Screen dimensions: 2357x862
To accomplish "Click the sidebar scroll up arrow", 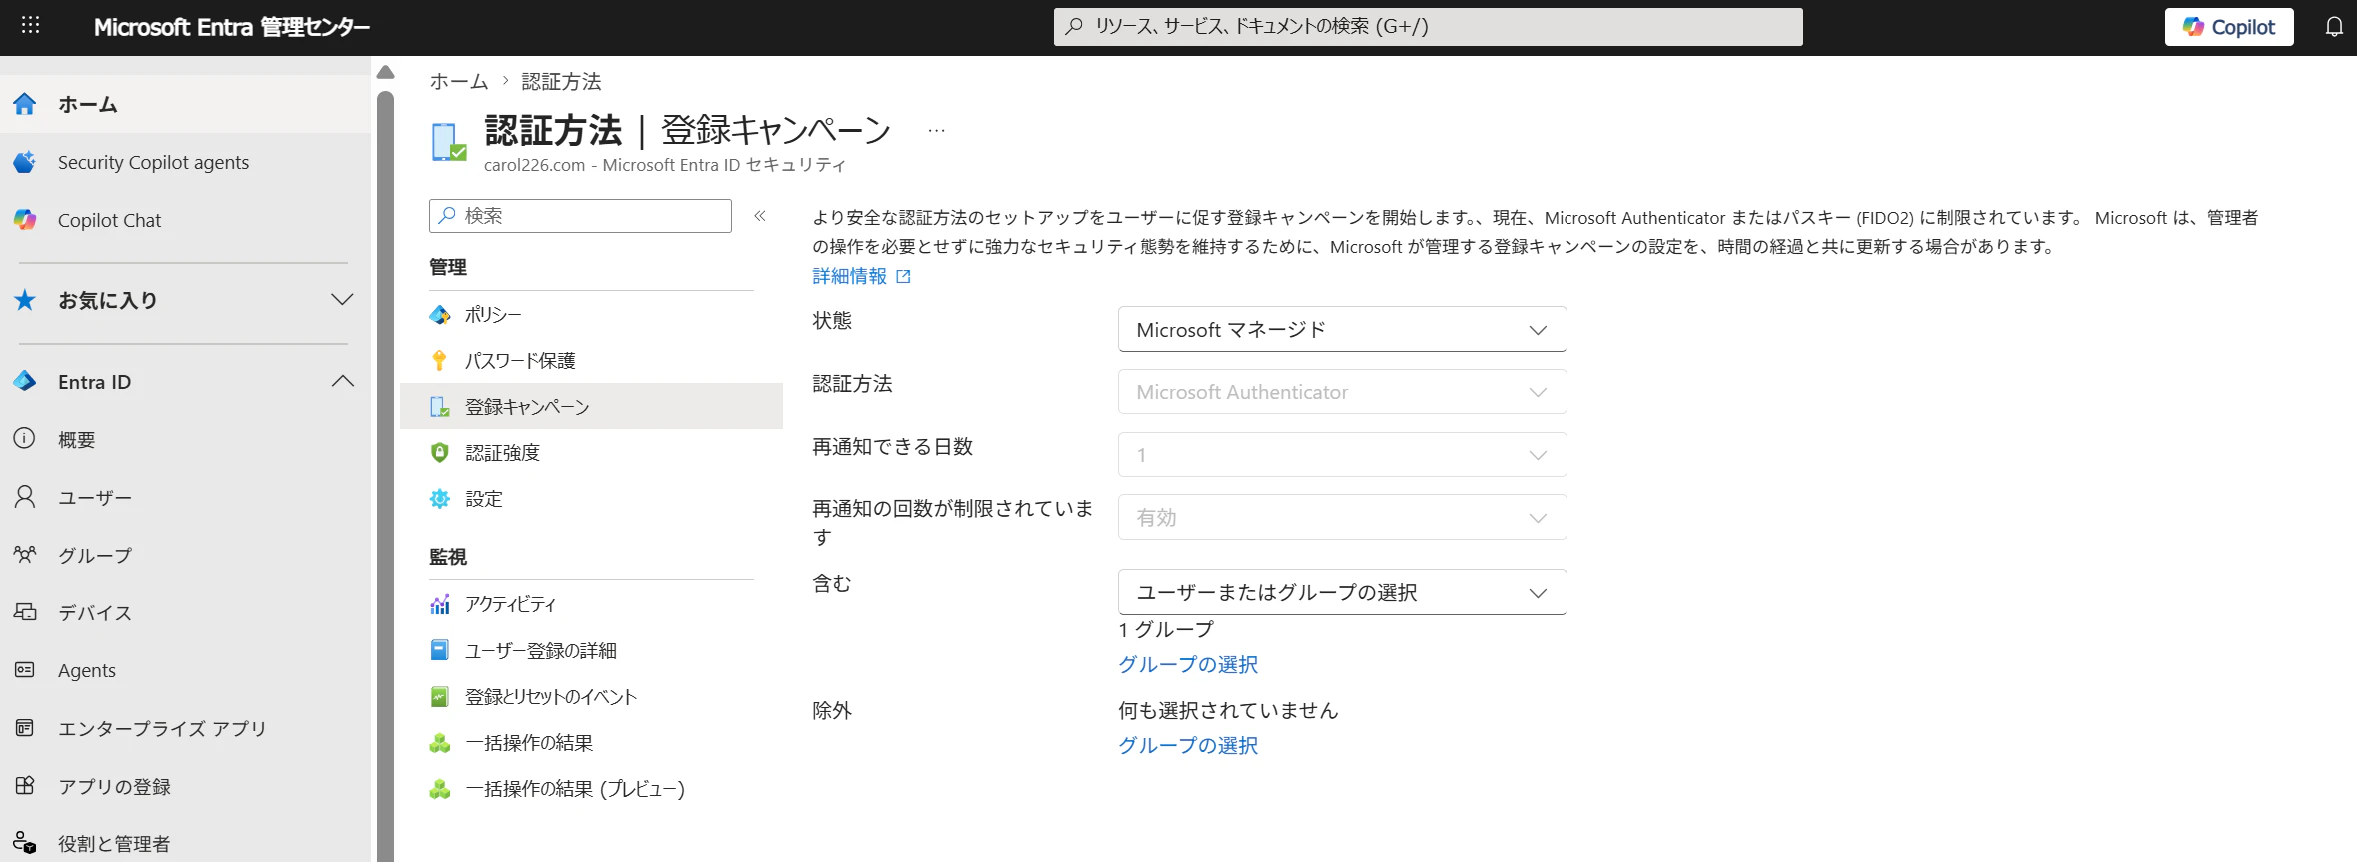I will [x=385, y=72].
